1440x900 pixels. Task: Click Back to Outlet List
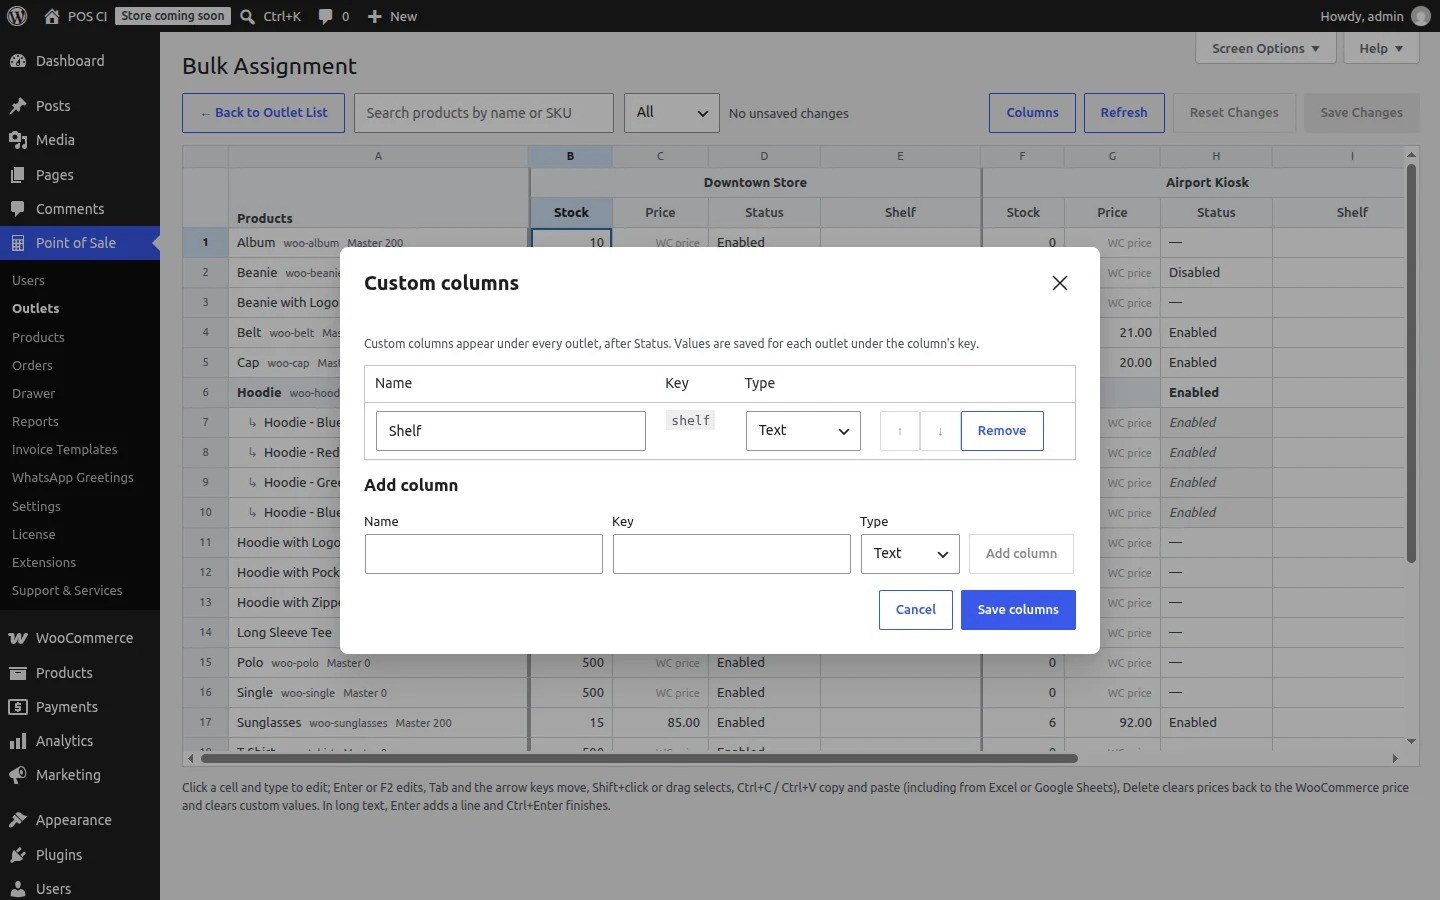[x=264, y=113]
